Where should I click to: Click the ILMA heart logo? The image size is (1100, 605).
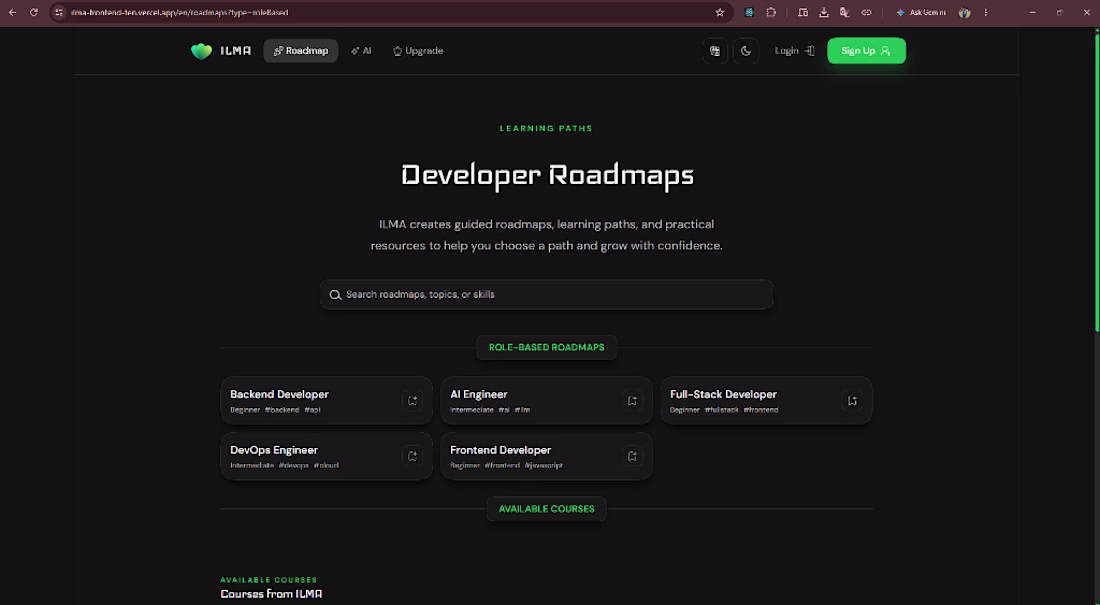point(201,51)
